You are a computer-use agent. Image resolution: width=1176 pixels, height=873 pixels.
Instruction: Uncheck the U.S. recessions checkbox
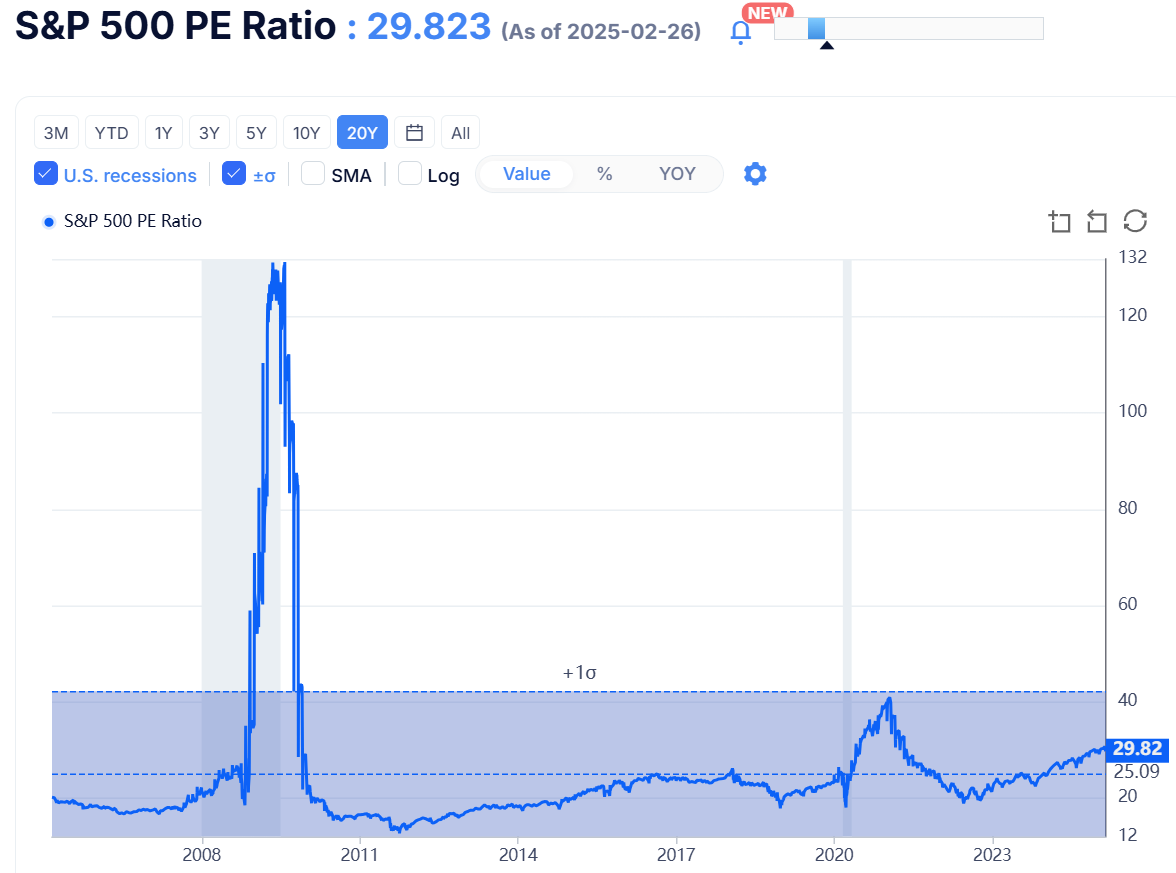tap(46, 173)
